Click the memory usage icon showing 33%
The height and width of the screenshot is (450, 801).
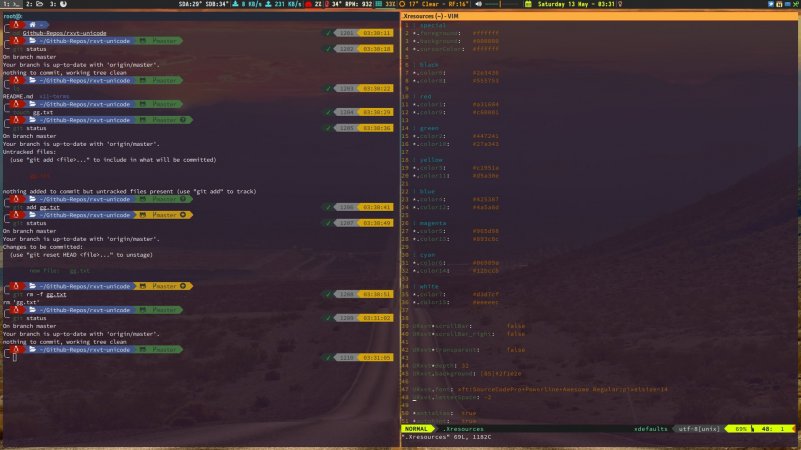coord(379,4)
